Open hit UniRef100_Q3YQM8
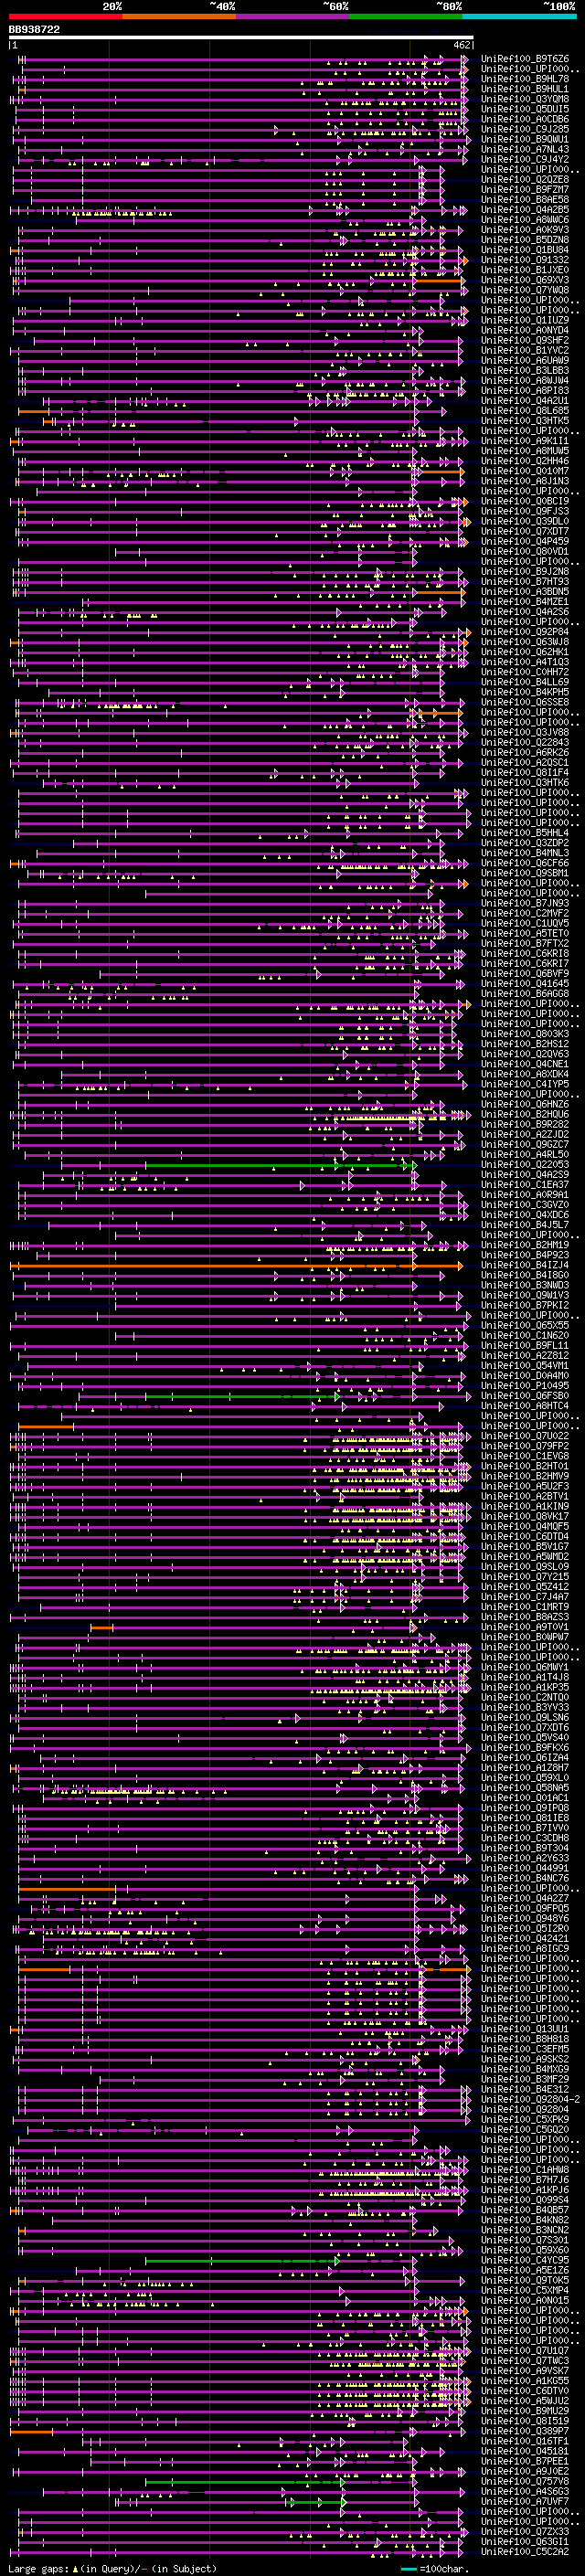The width and height of the screenshot is (585, 2576). pyautogui.click(x=524, y=99)
